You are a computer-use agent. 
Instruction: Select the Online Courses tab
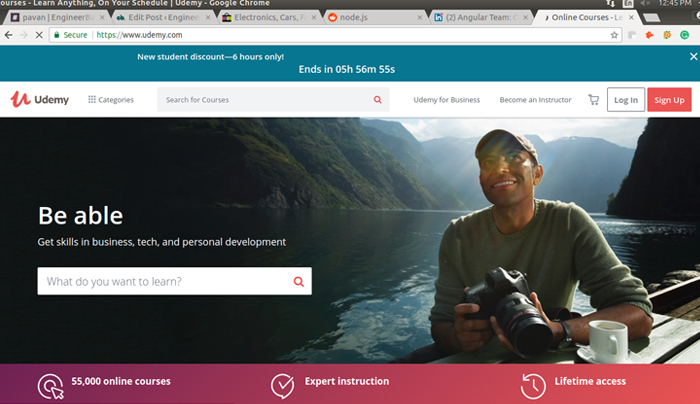(587, 17)
